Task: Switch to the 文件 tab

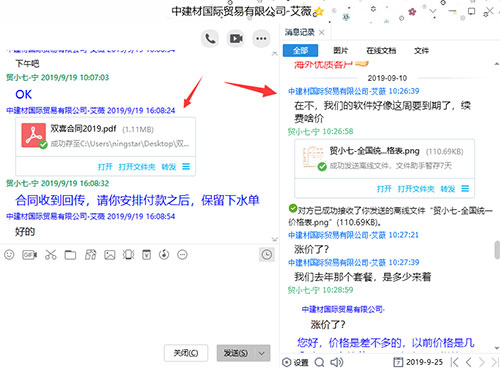Action: [421, 51]
